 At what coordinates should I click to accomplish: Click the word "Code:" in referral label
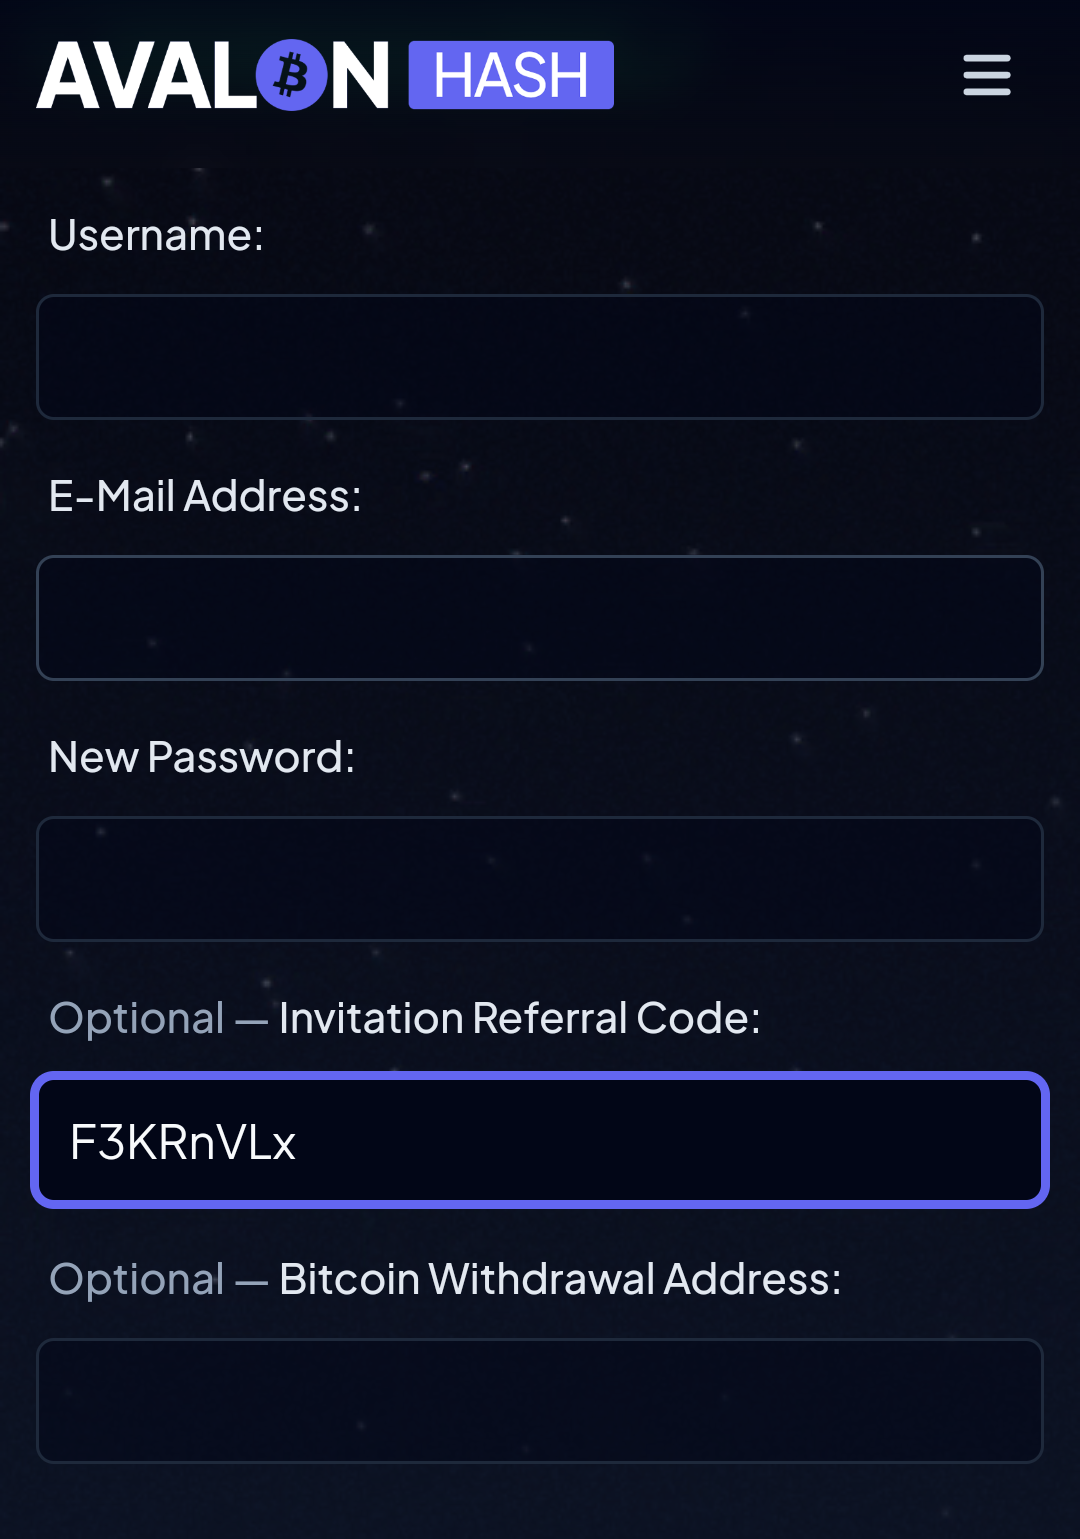coord(698,1018)
